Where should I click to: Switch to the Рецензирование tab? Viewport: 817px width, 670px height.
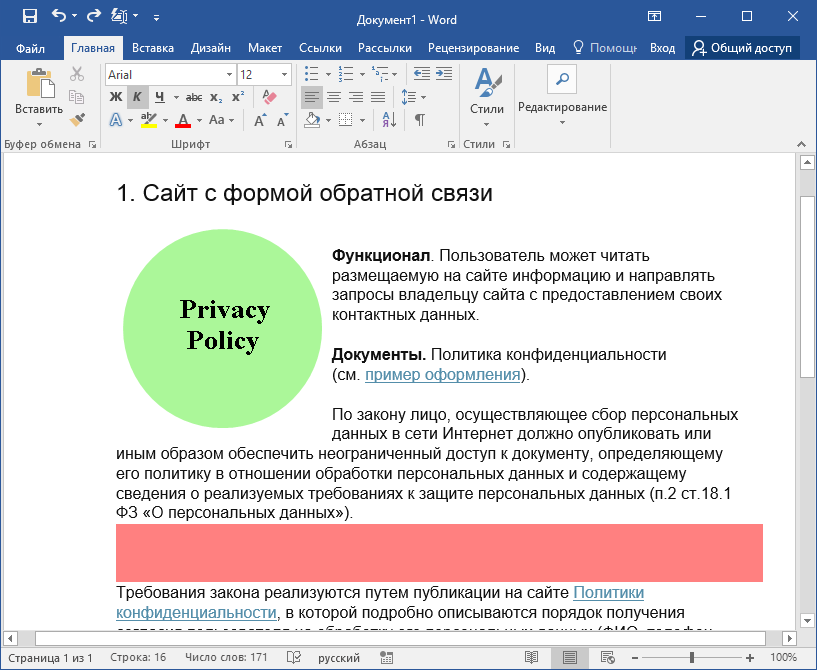(474, 48)
